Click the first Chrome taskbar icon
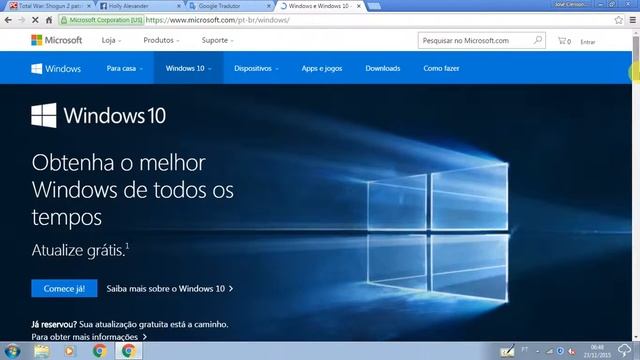The image size is (640, 360). pyautogui.click(x=99, y=351)
